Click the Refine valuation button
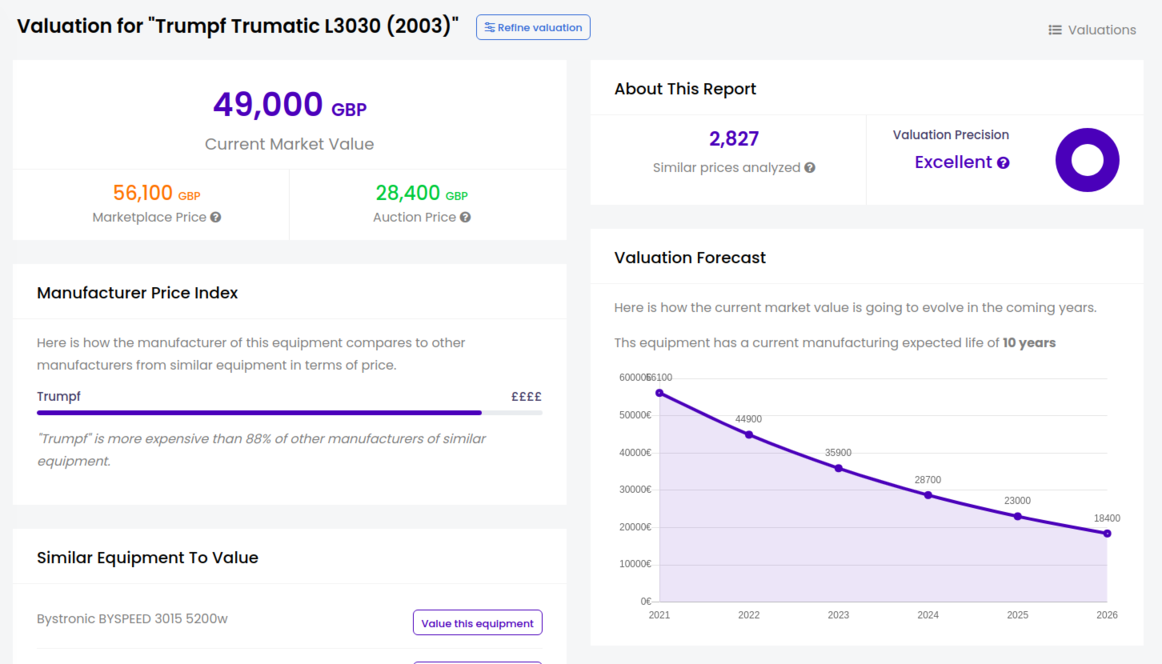1162x664 pixels. click(533, 28)
